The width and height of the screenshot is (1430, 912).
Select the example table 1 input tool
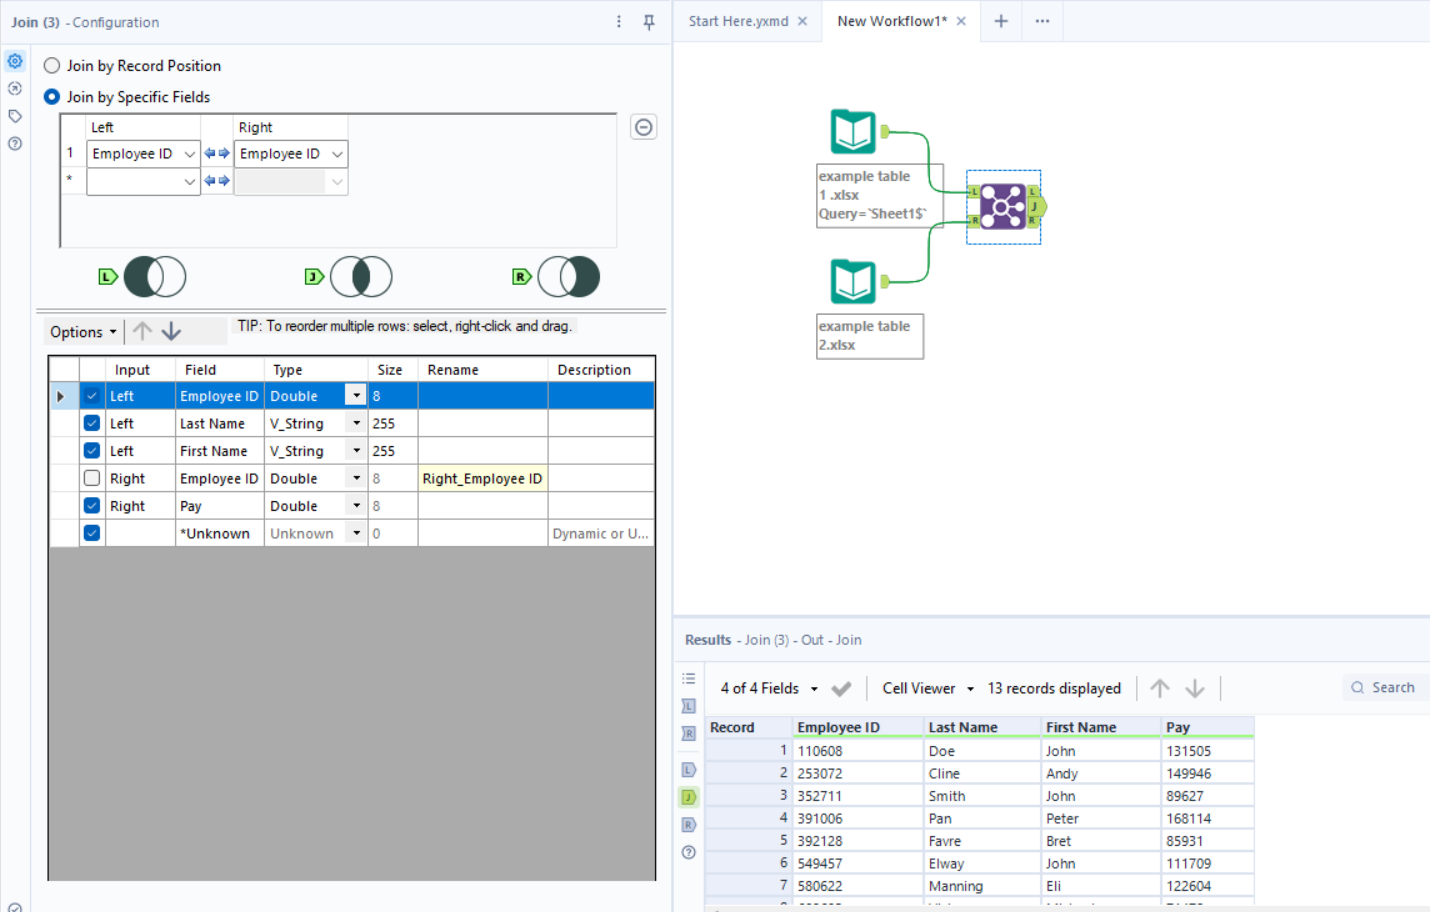point(853,132)
